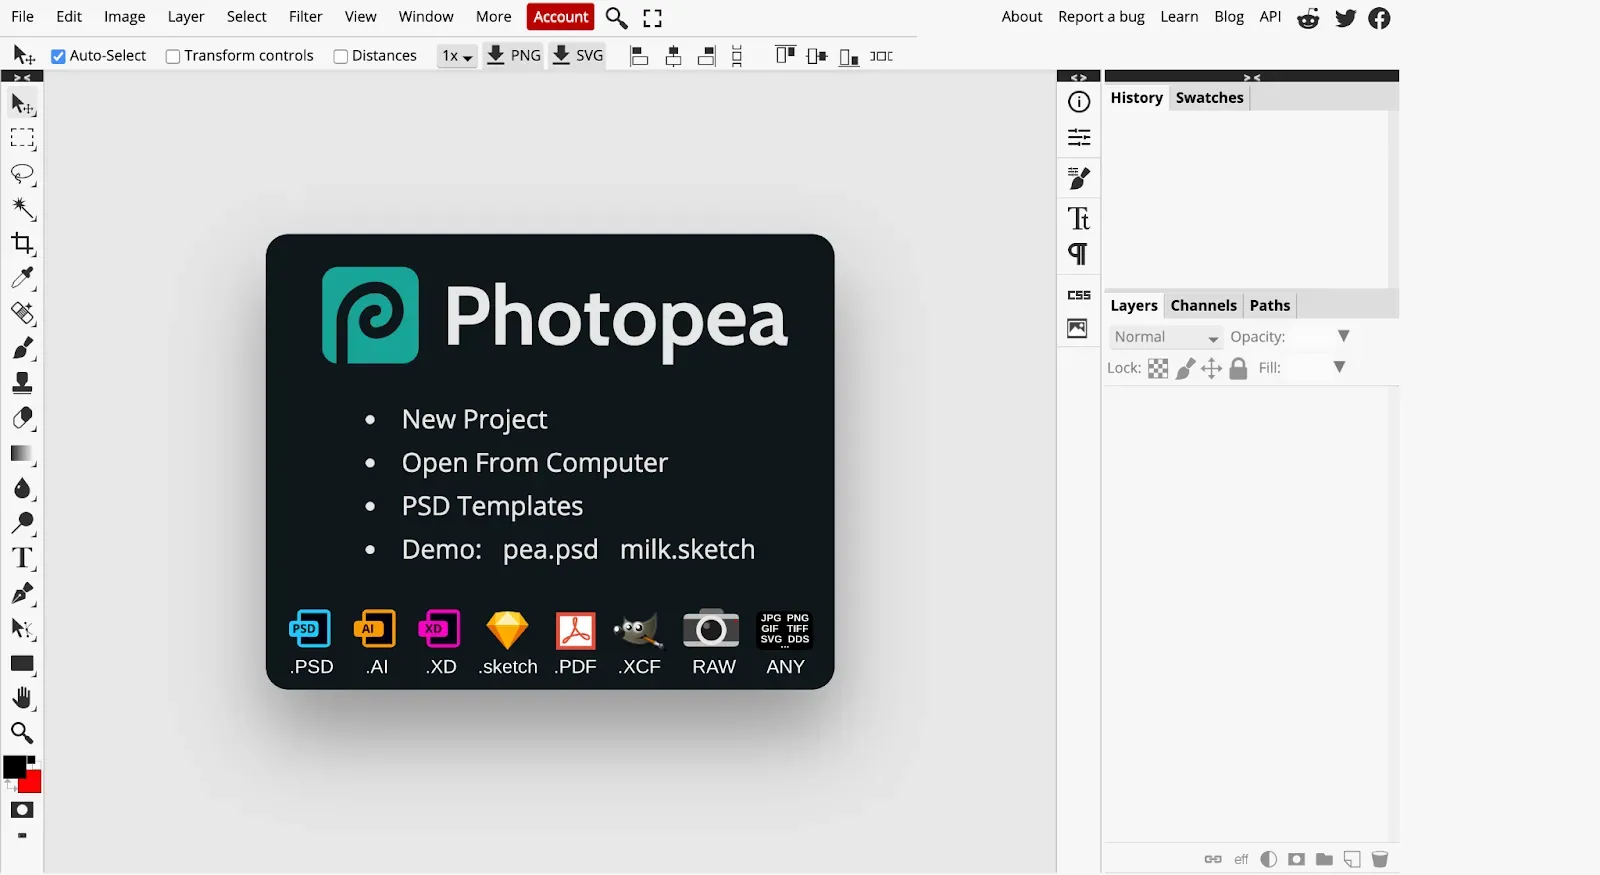Click the red background color swatch
Screen dimensions: 1600x875
33,784
